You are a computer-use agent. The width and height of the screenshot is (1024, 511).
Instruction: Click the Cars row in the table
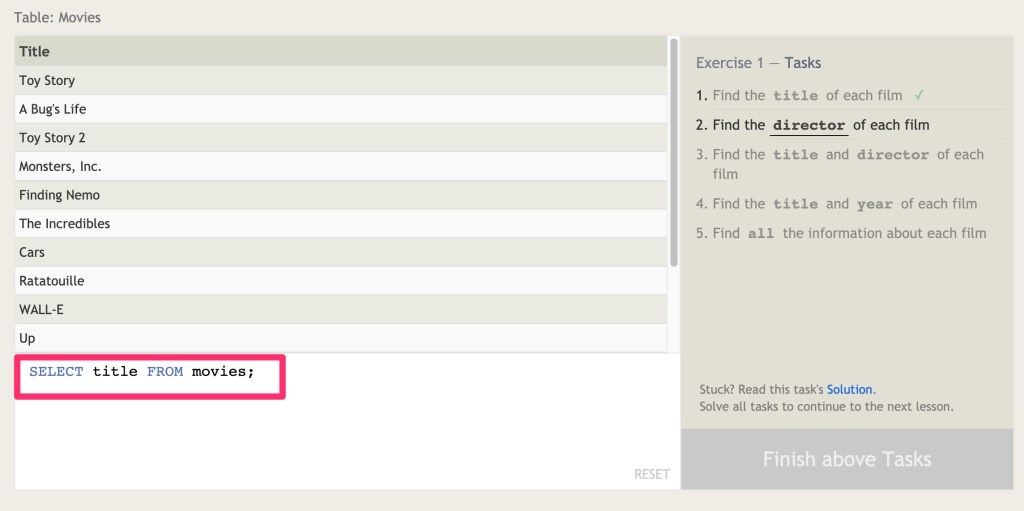(340, 252)
